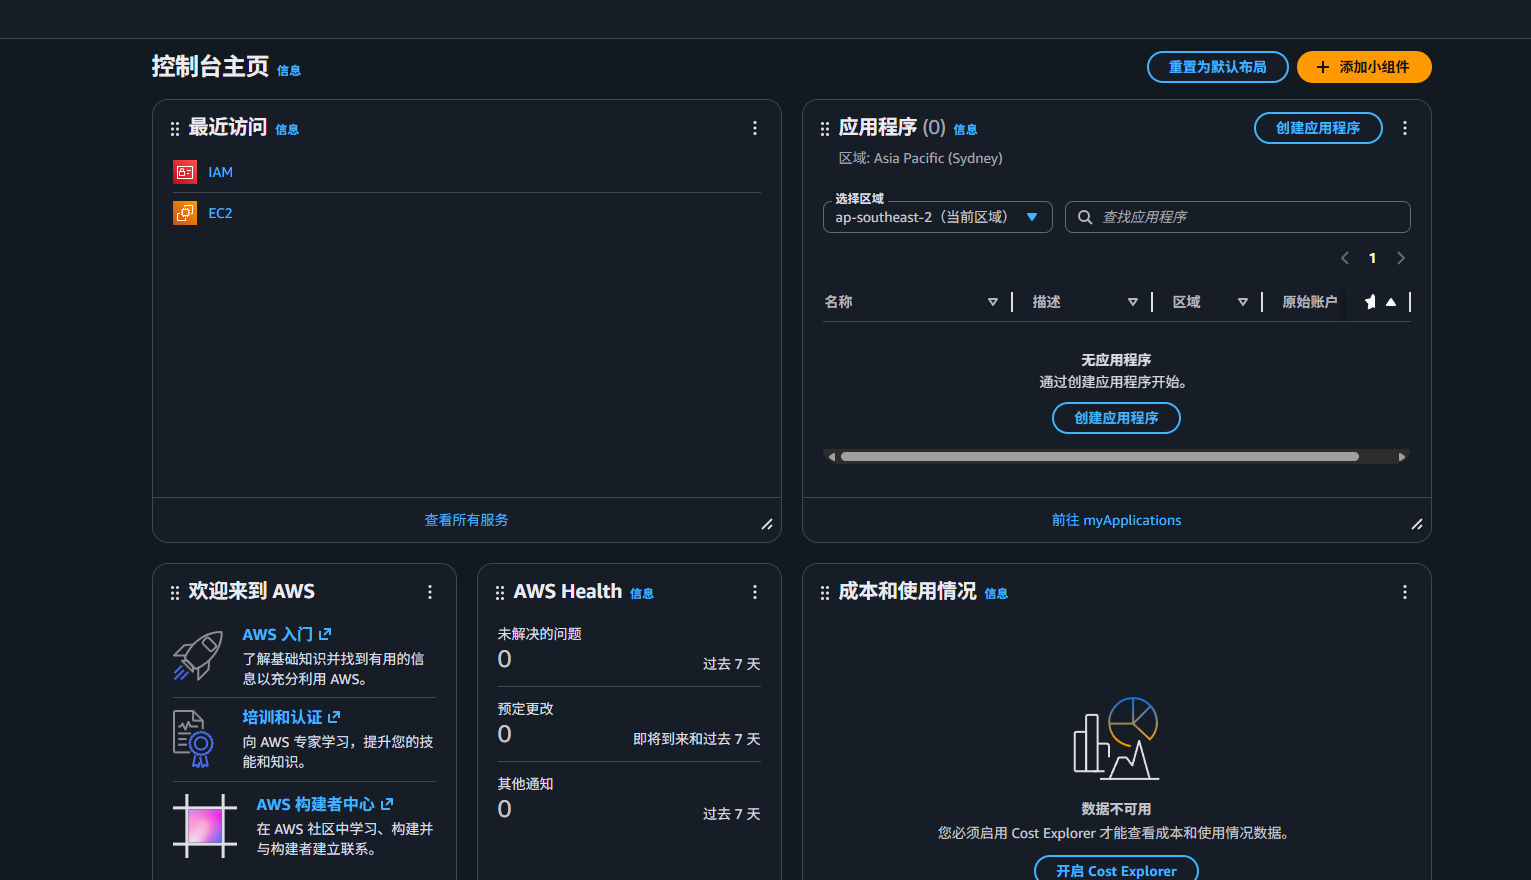Open the AWS 构建者中心 external link
The image size is (1531, 880).
pos(325,804)
